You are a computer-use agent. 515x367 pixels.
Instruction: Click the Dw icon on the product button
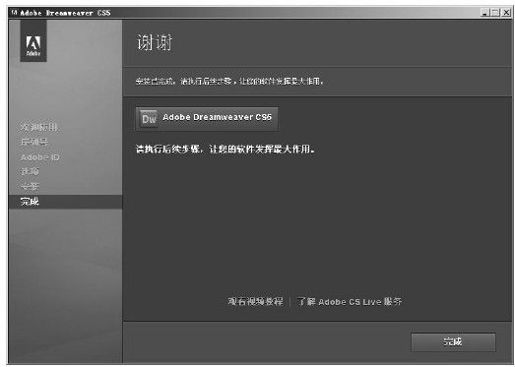click(x=149, y=118)
